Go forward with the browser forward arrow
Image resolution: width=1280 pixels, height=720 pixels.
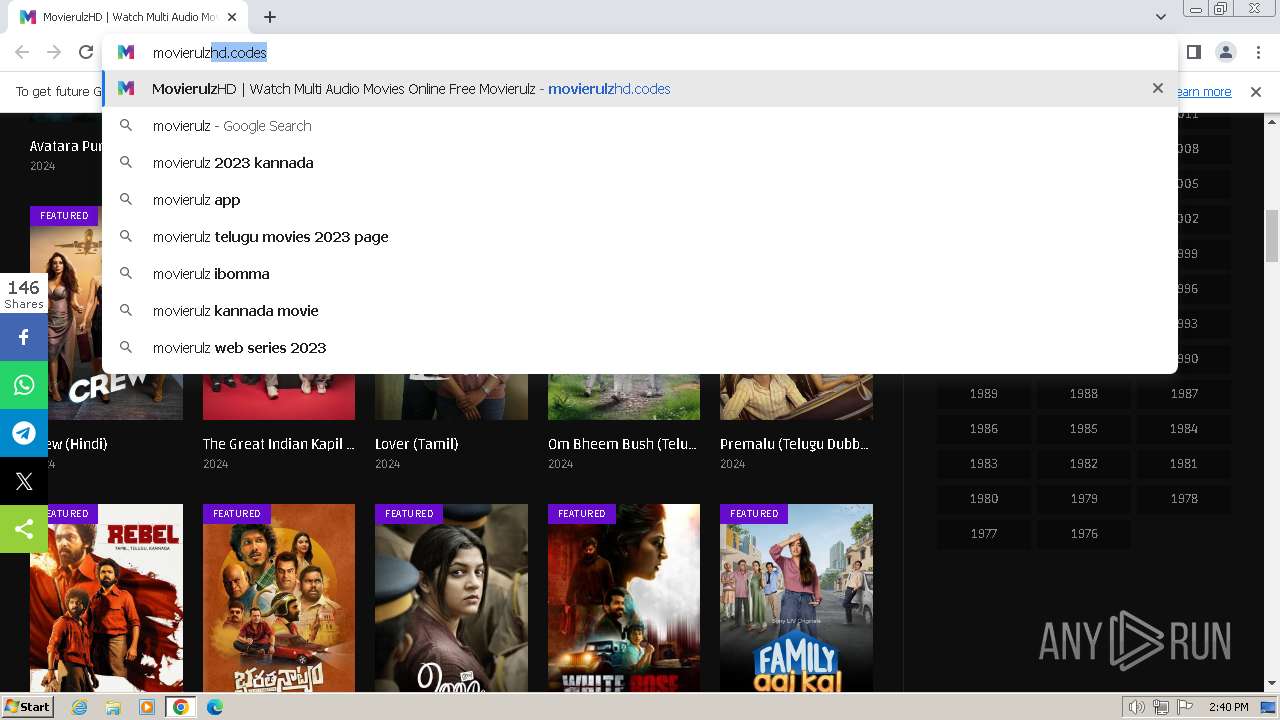pos(54,52)
